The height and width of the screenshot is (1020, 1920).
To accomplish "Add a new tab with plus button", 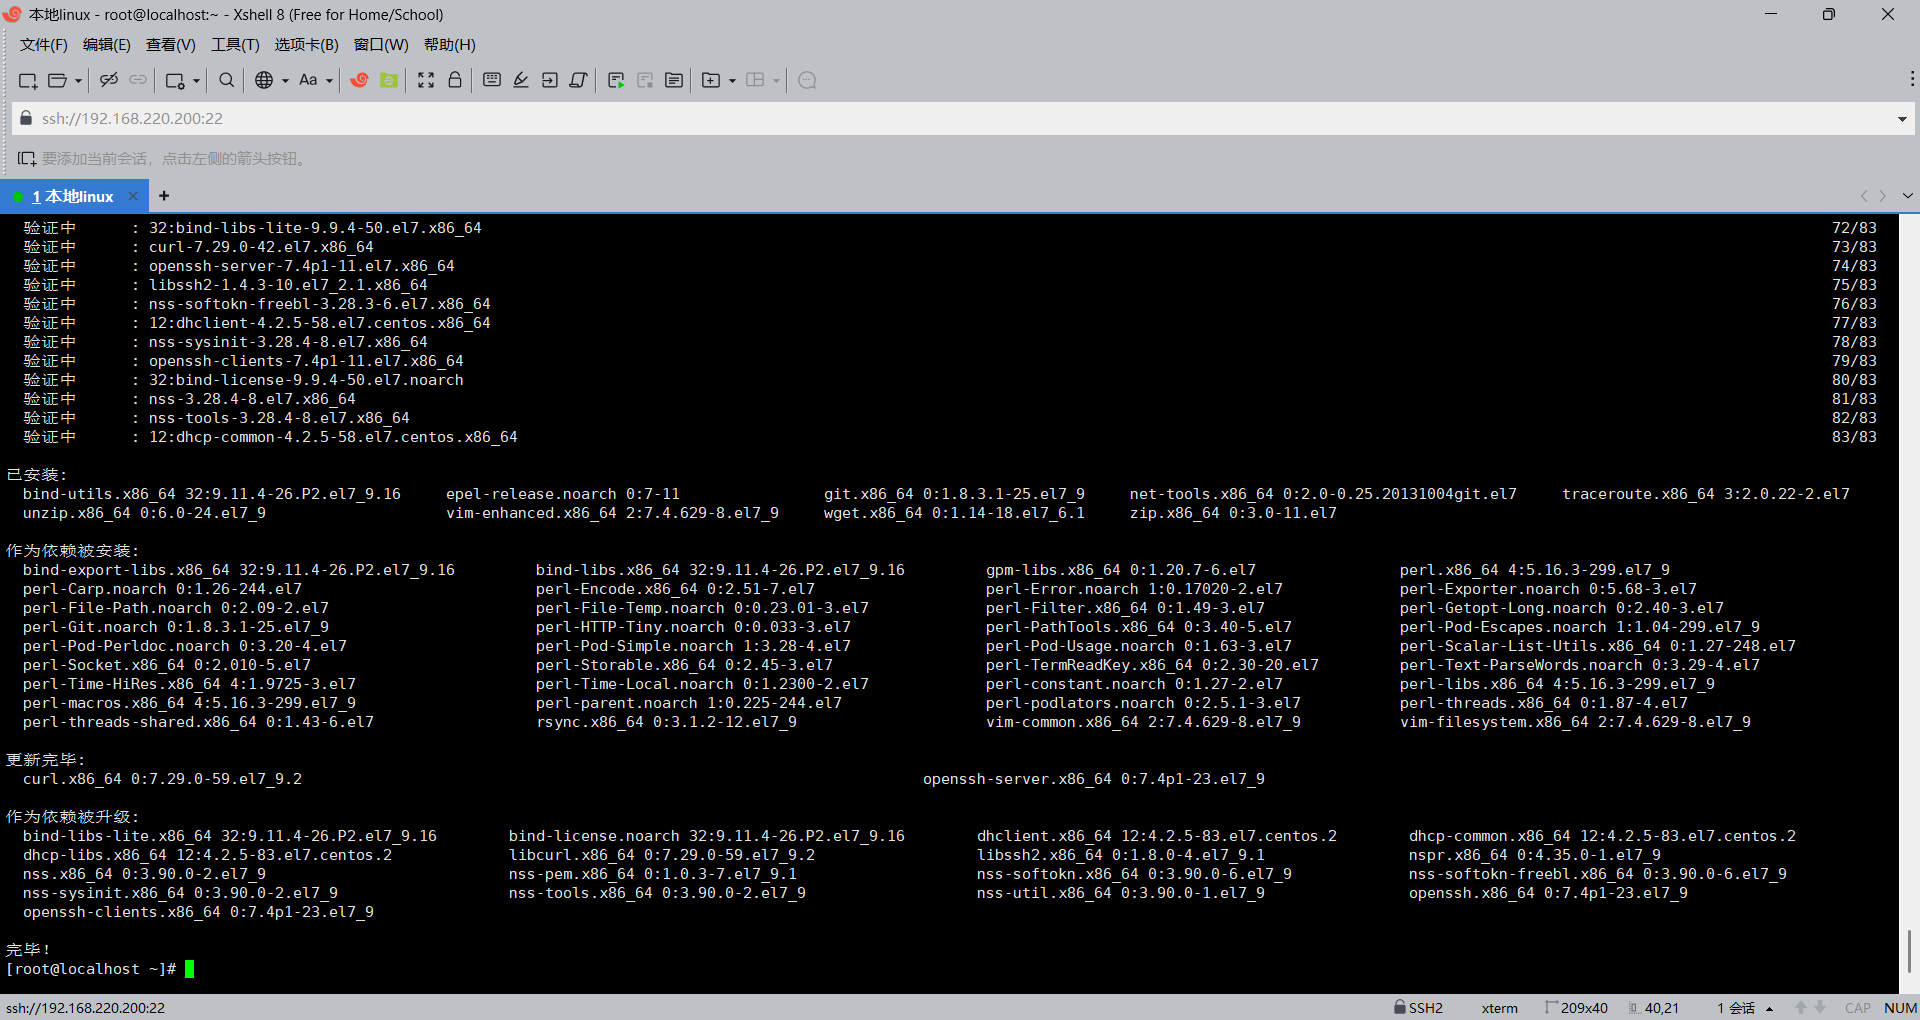I will pos(164,196).
